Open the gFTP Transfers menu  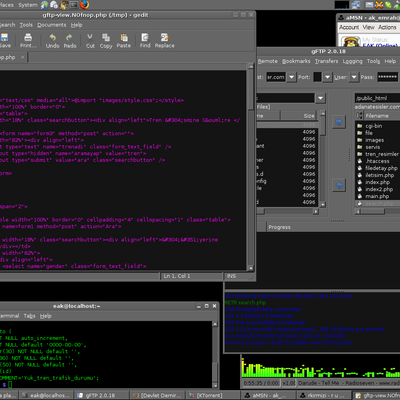coord(326,61)
